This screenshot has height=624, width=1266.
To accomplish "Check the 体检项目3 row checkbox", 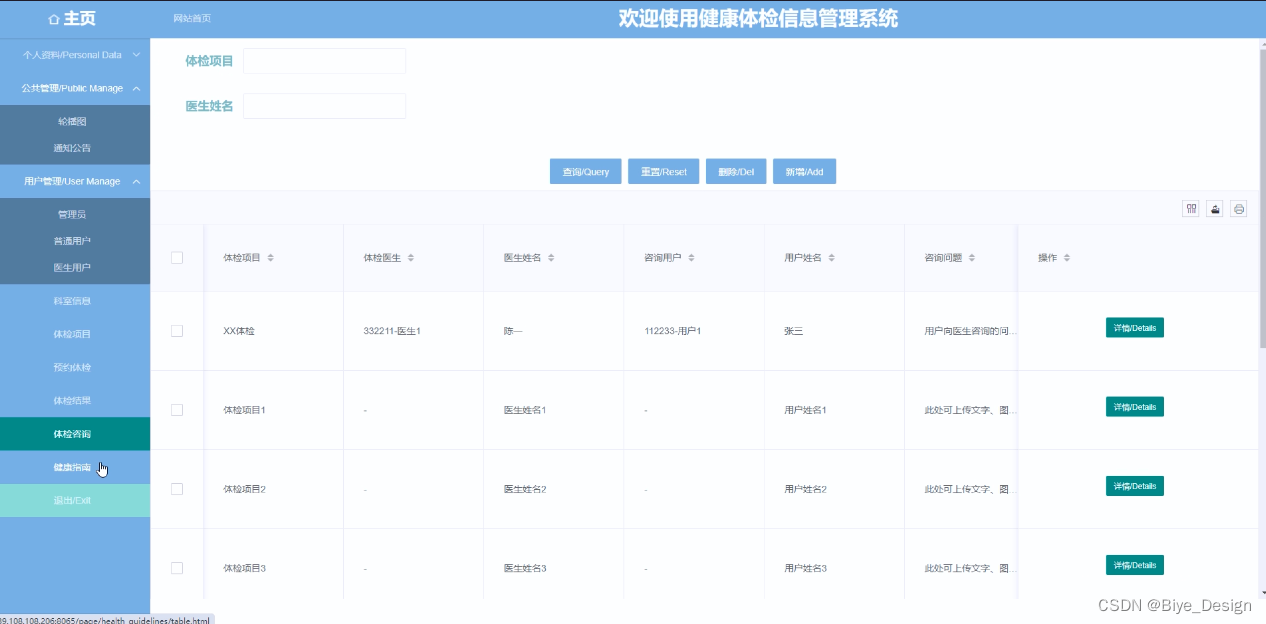I will tap(177, 568).
